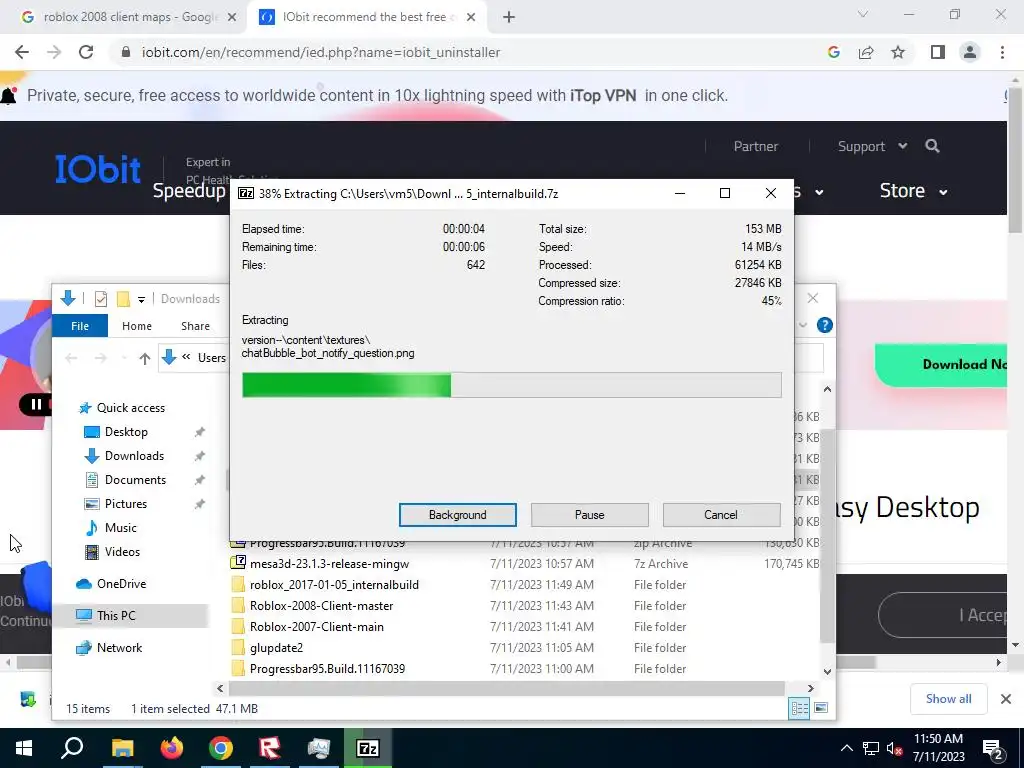The image size is (1024, 768).
Task: Select Music in navigation pane
Action: pyautogui.click(x=121, y=528)
